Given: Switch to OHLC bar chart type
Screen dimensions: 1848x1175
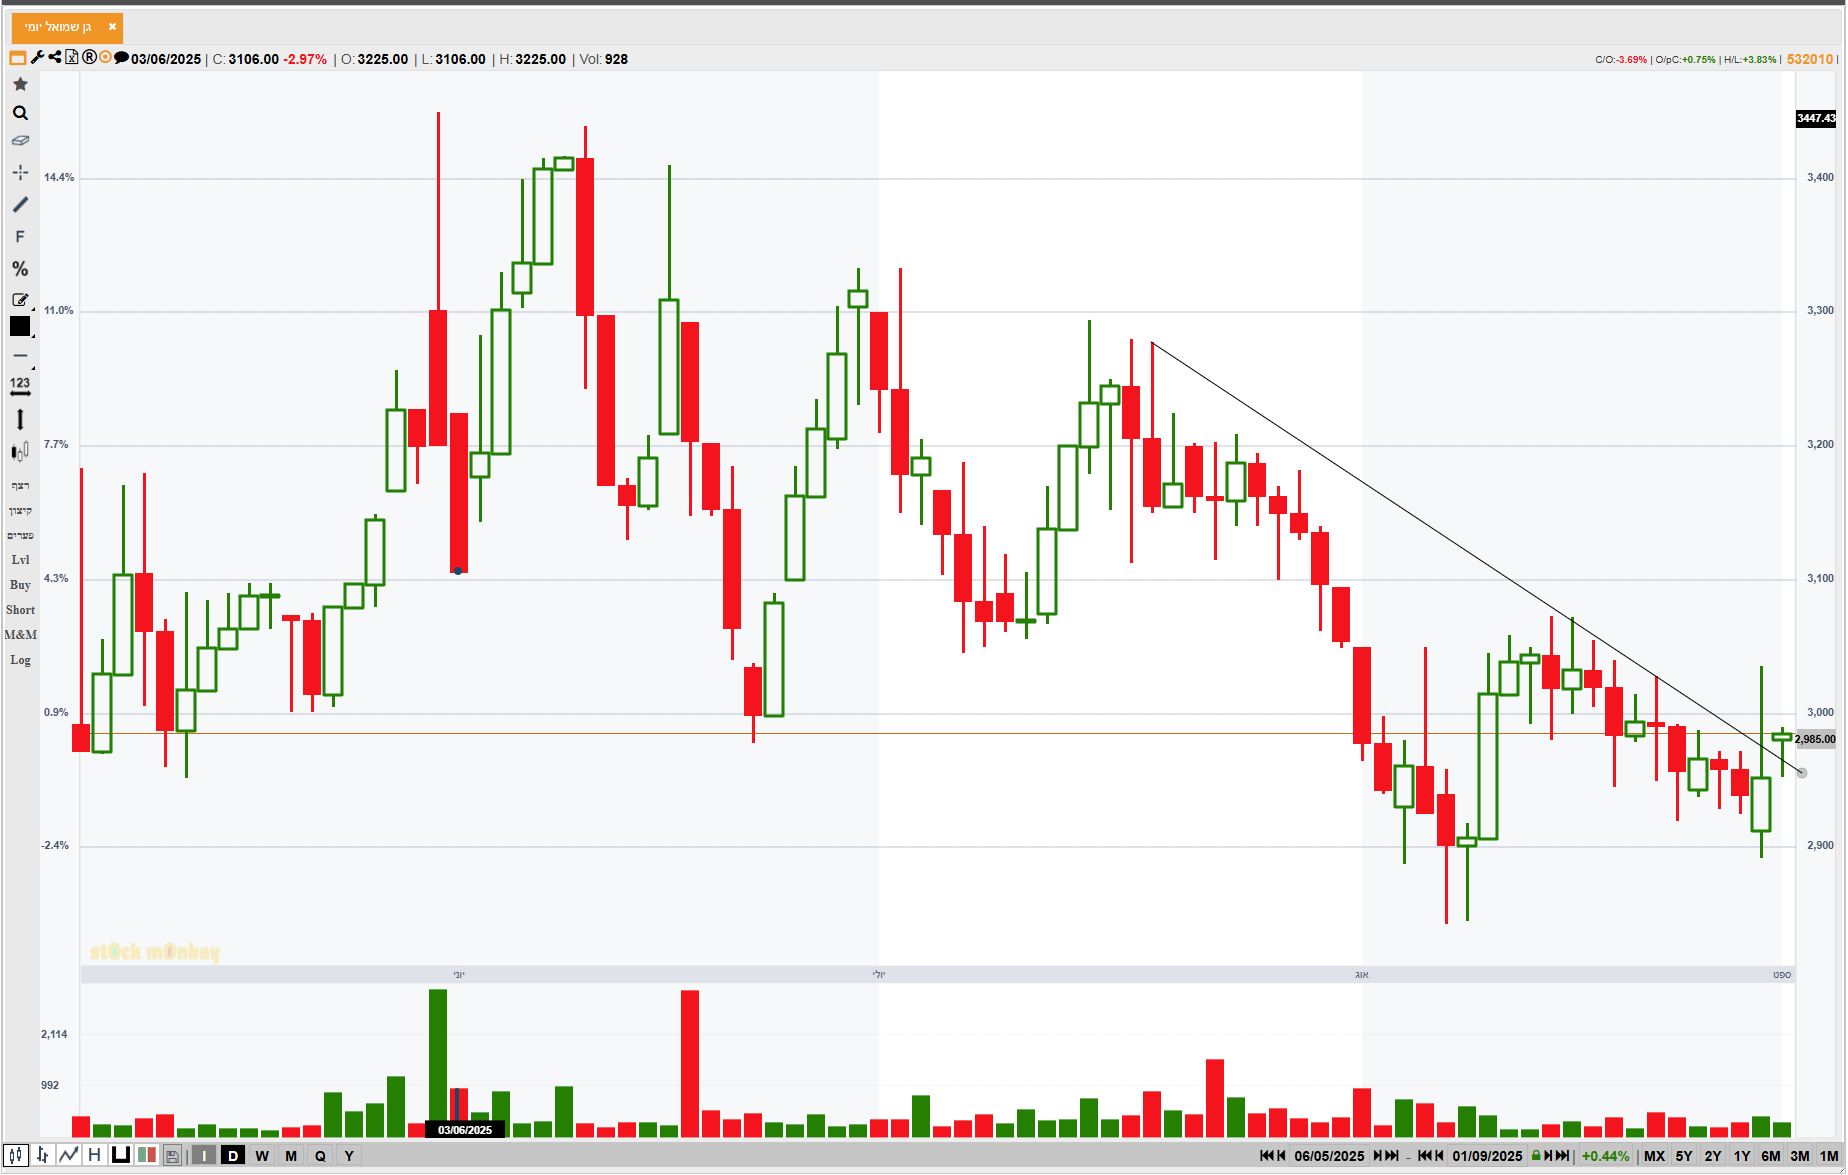Looking at the screenshot, I should pos(42,1156).
